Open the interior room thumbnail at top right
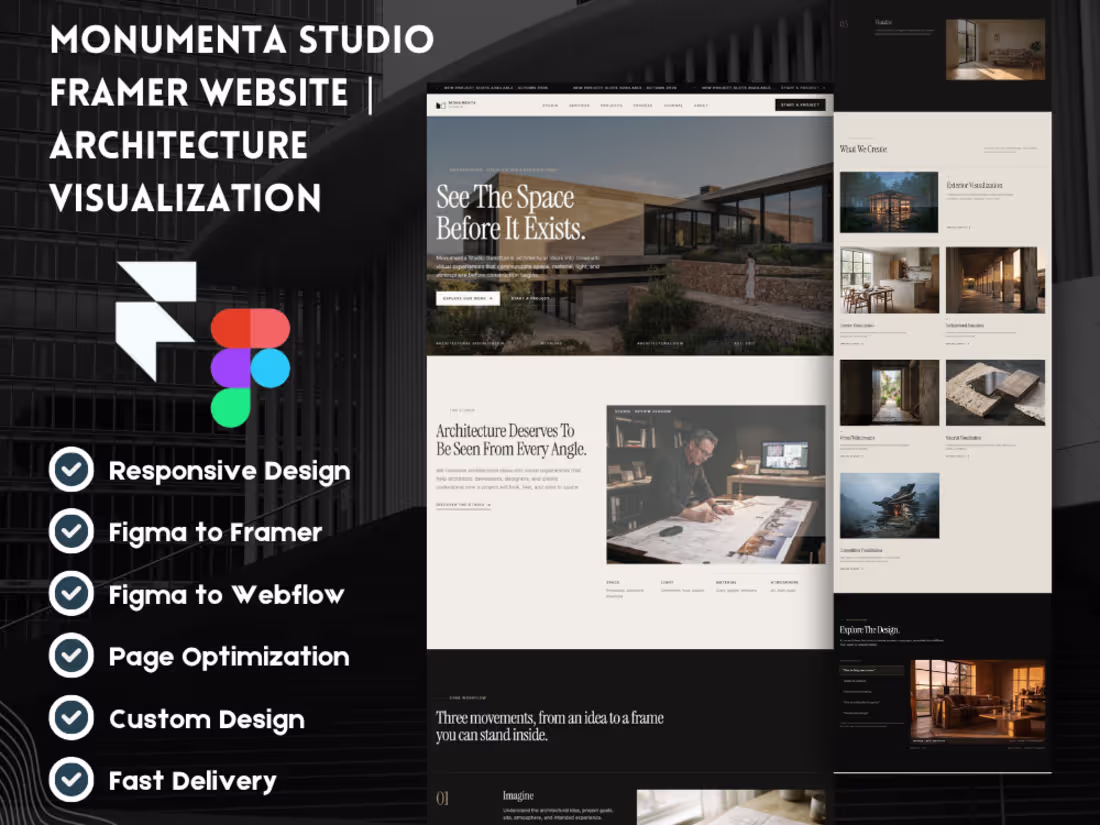 click(x=995, y=49)
